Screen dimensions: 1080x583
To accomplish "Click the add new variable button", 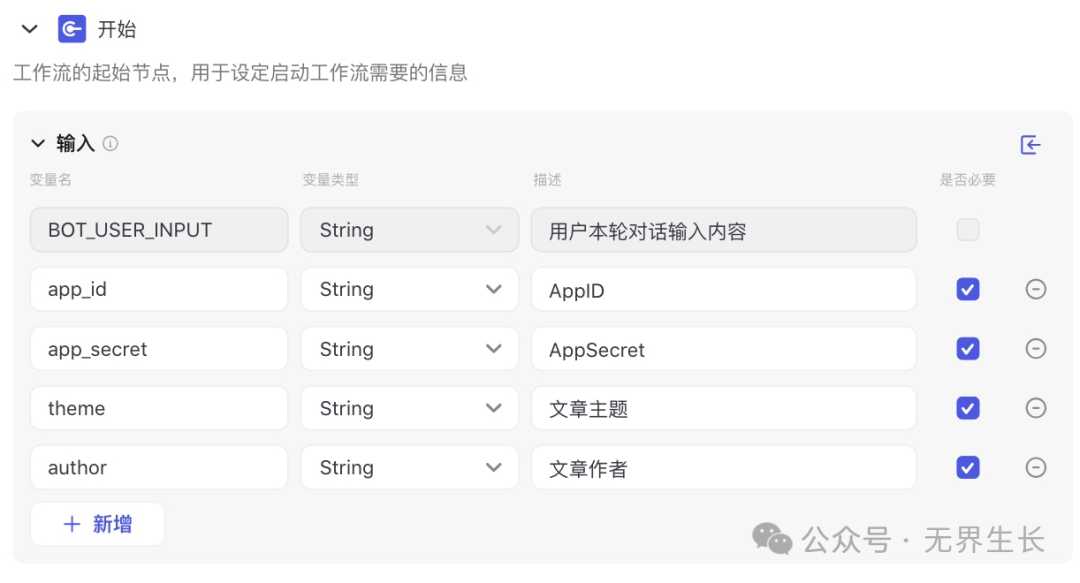I will point(98,524).
